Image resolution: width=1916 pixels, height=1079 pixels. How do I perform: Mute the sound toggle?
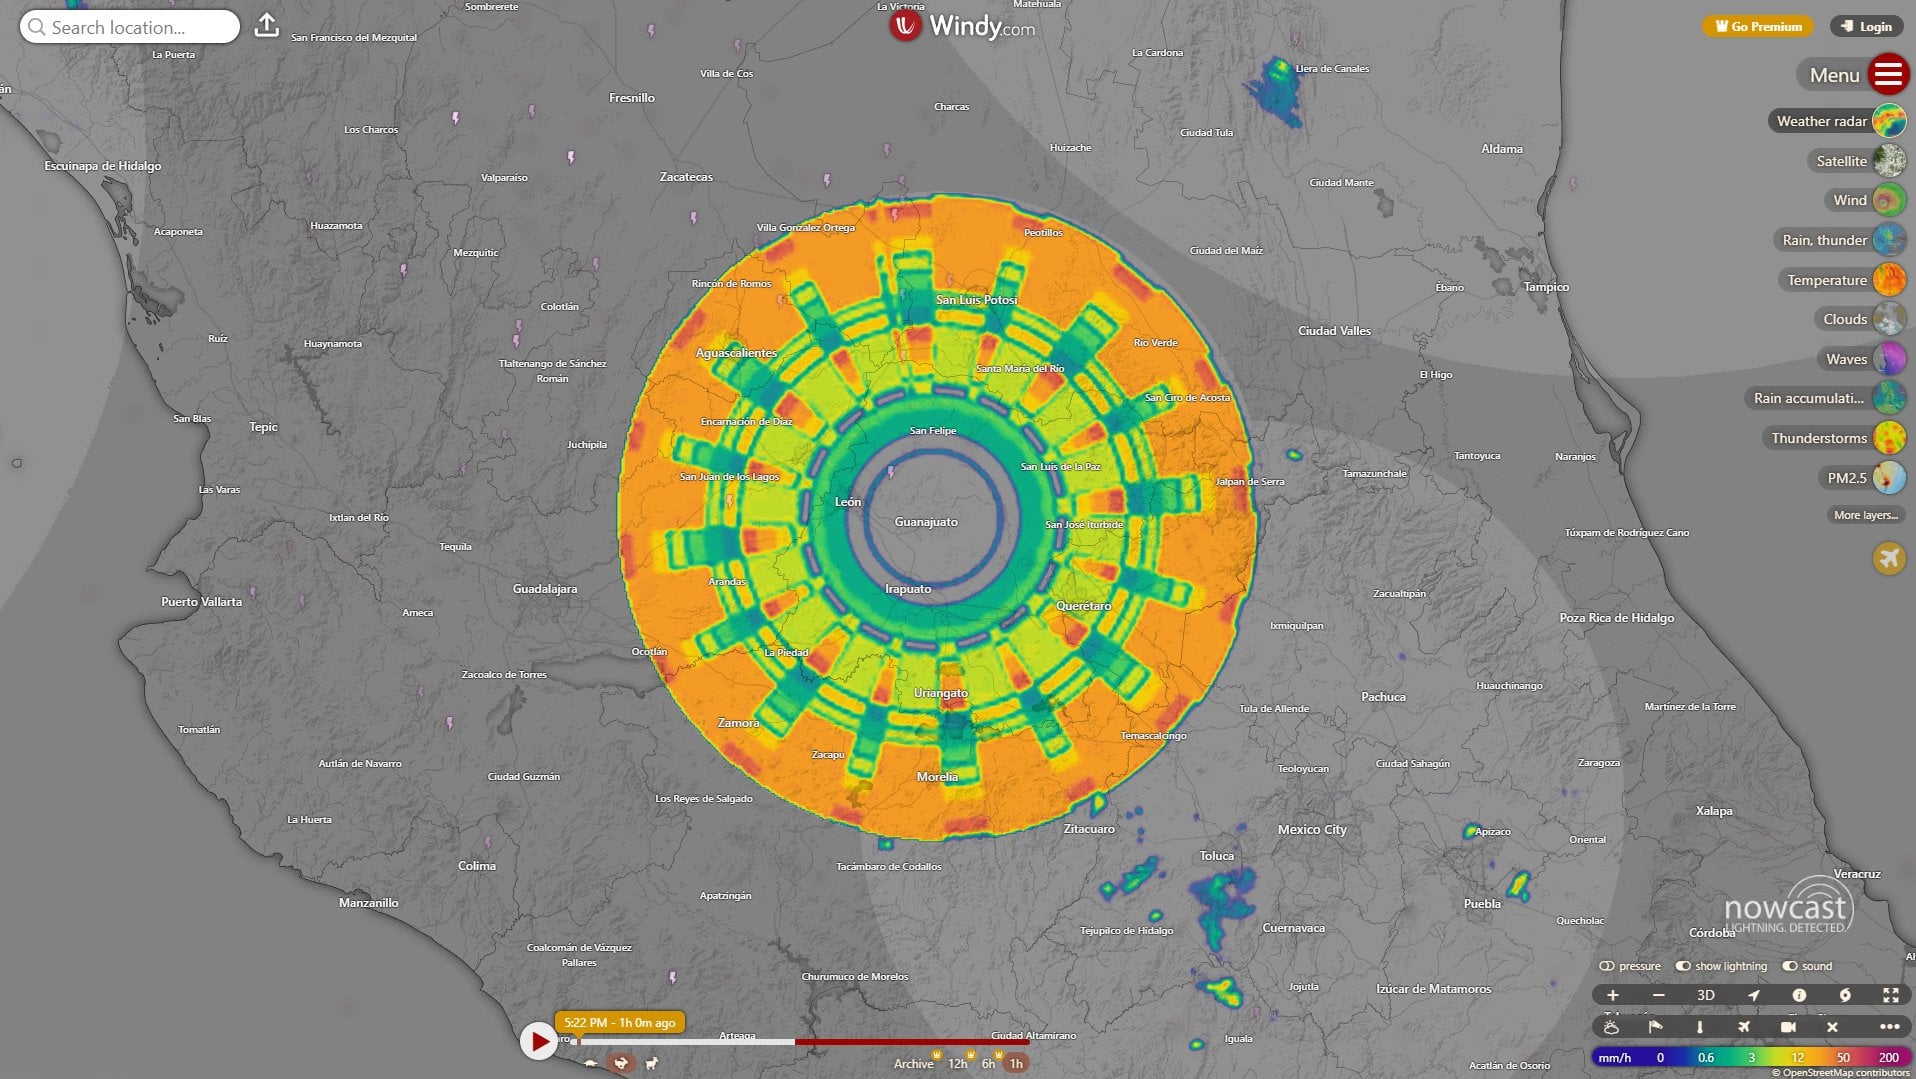click(x=1789, y=966)
